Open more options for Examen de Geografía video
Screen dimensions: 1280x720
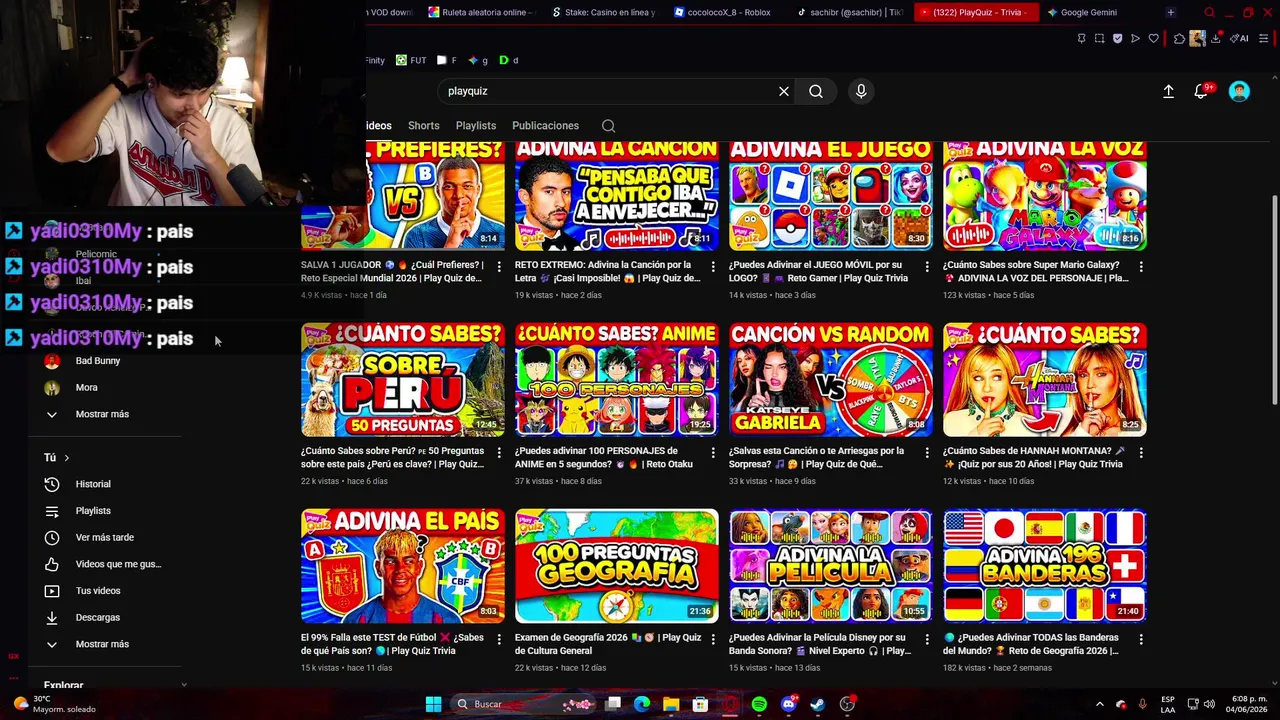tap(713, 639)
